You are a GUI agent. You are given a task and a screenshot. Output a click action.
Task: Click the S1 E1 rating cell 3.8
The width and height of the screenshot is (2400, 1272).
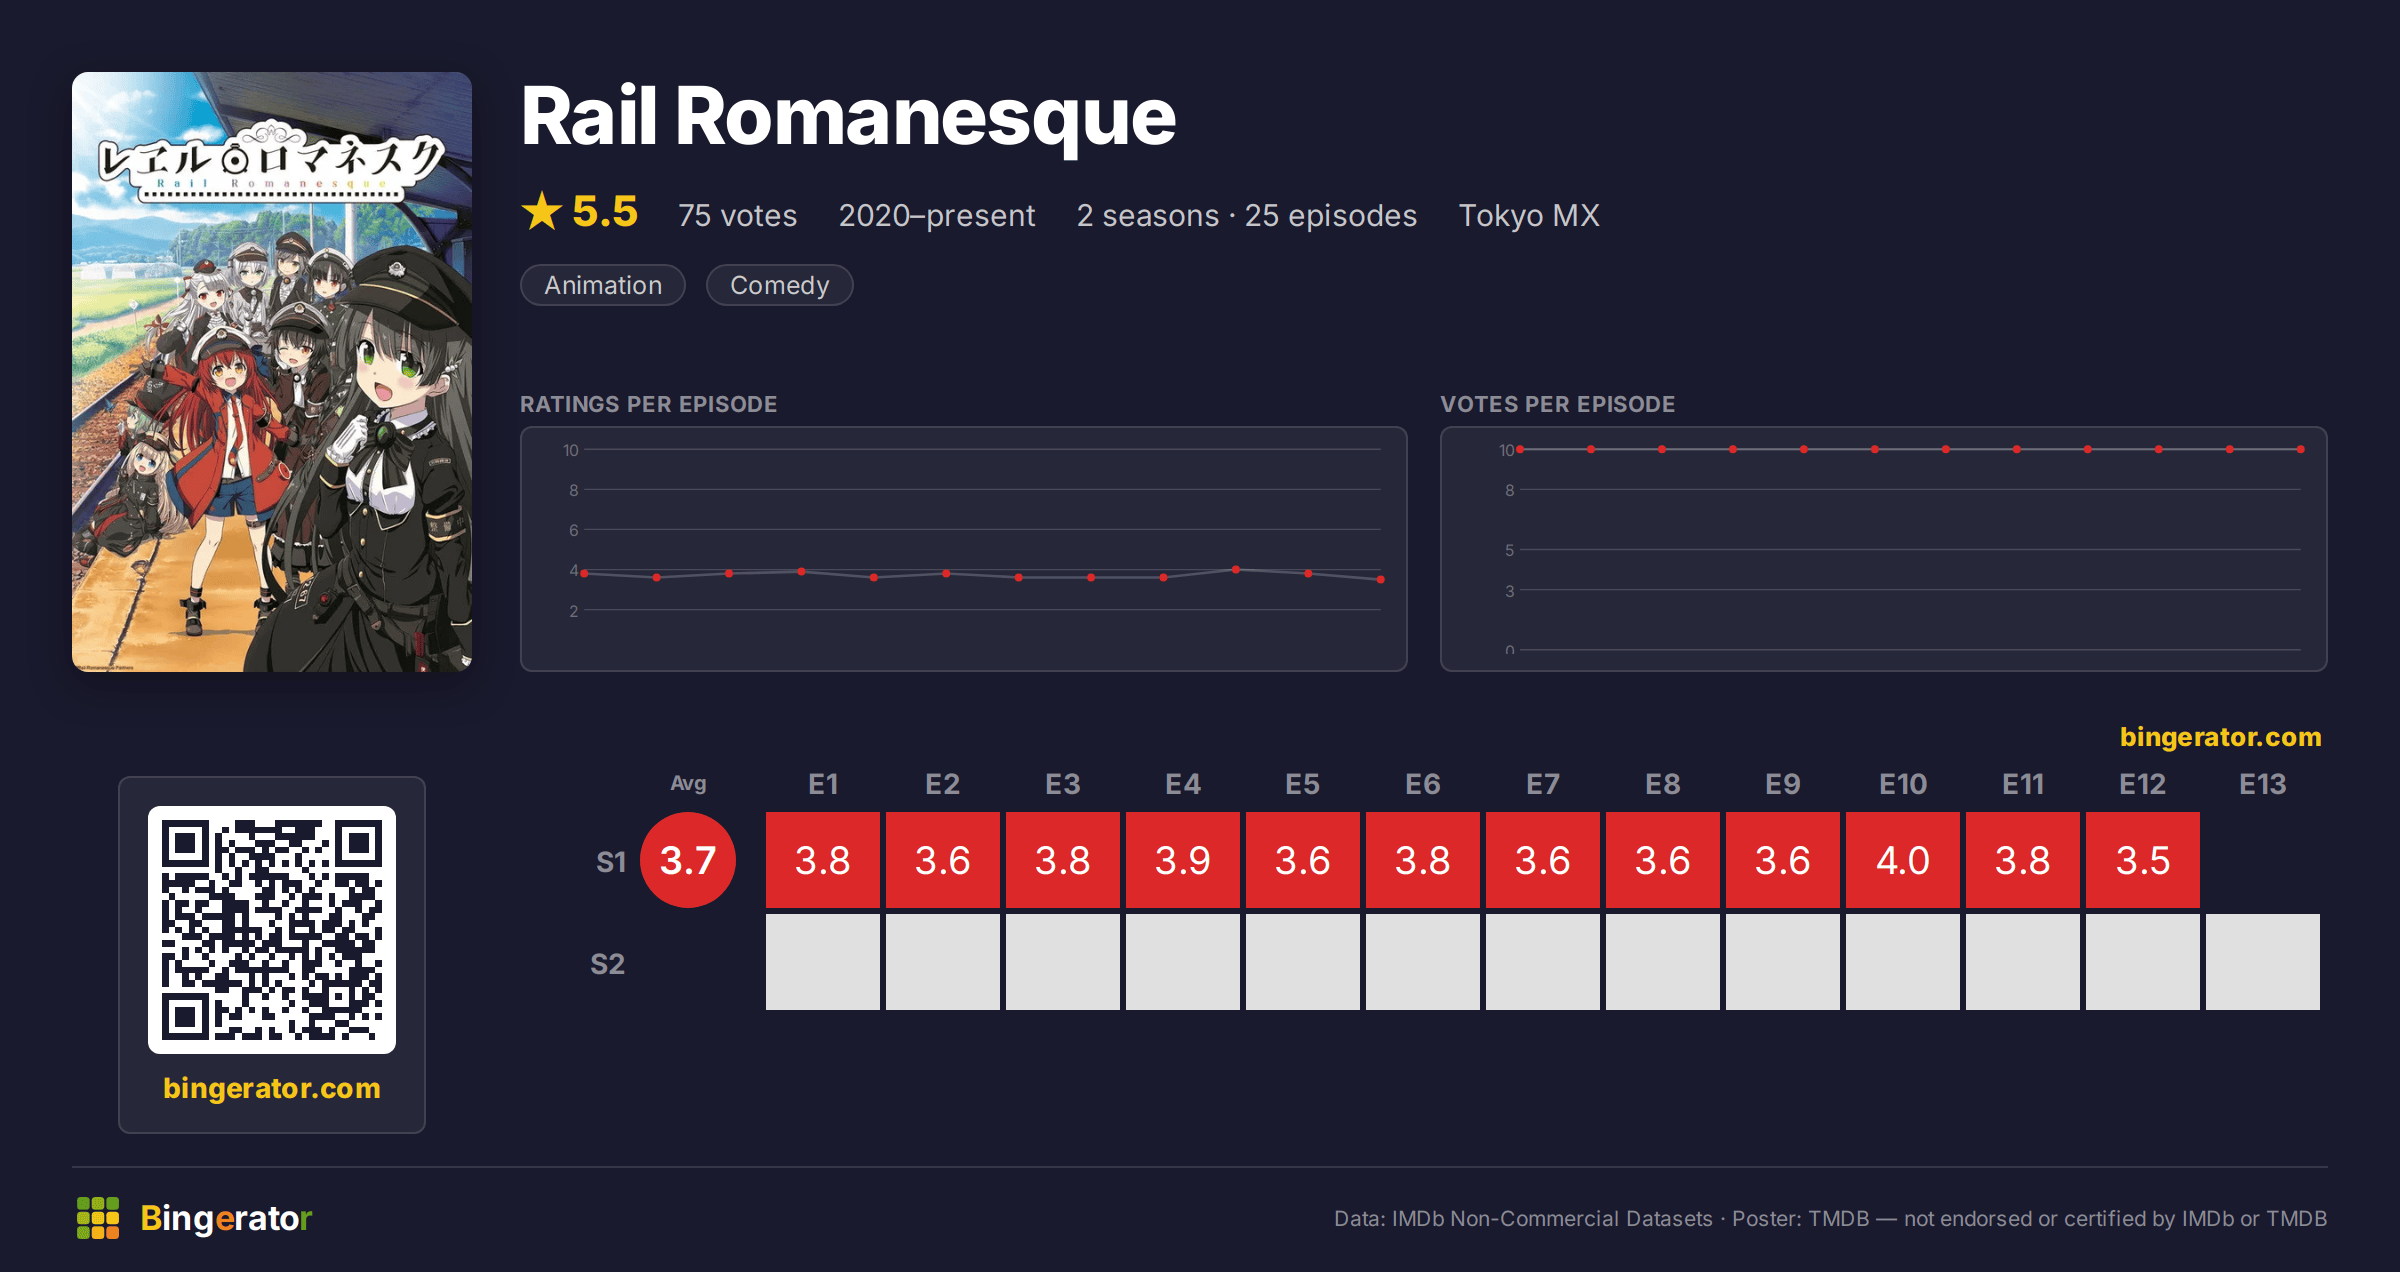pos(823,860)
